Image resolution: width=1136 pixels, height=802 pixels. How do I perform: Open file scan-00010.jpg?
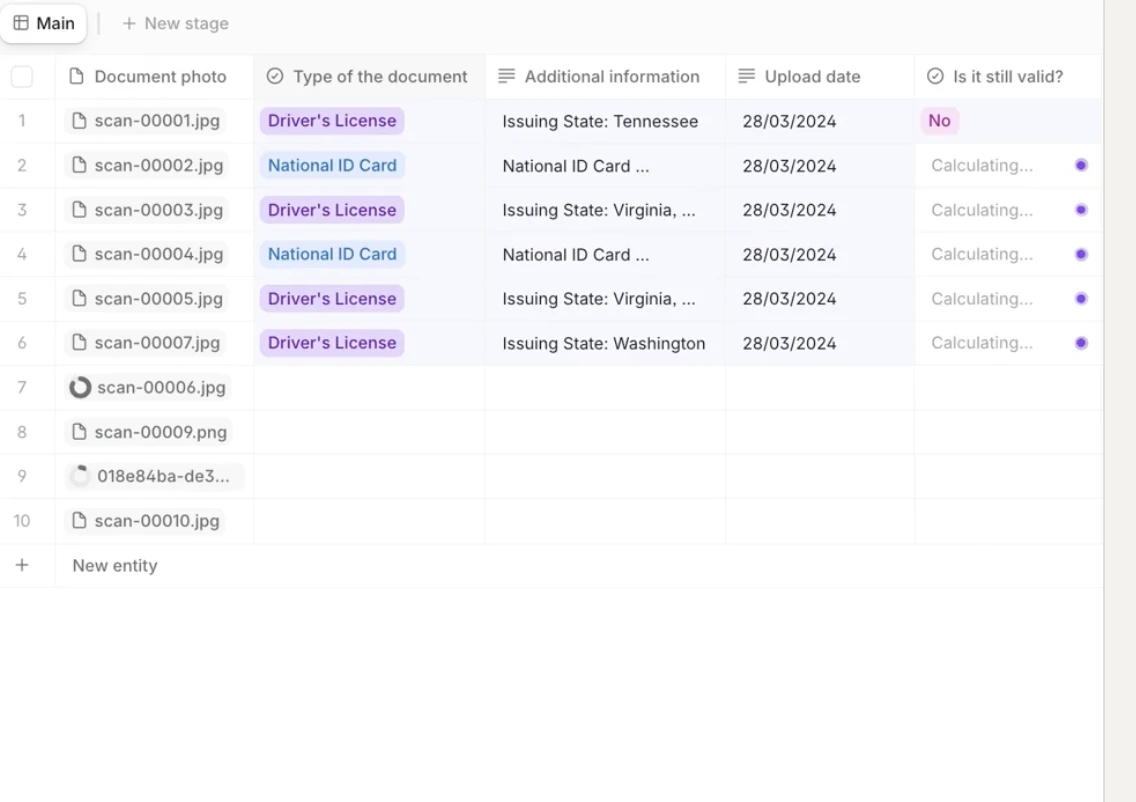(145, 520)
